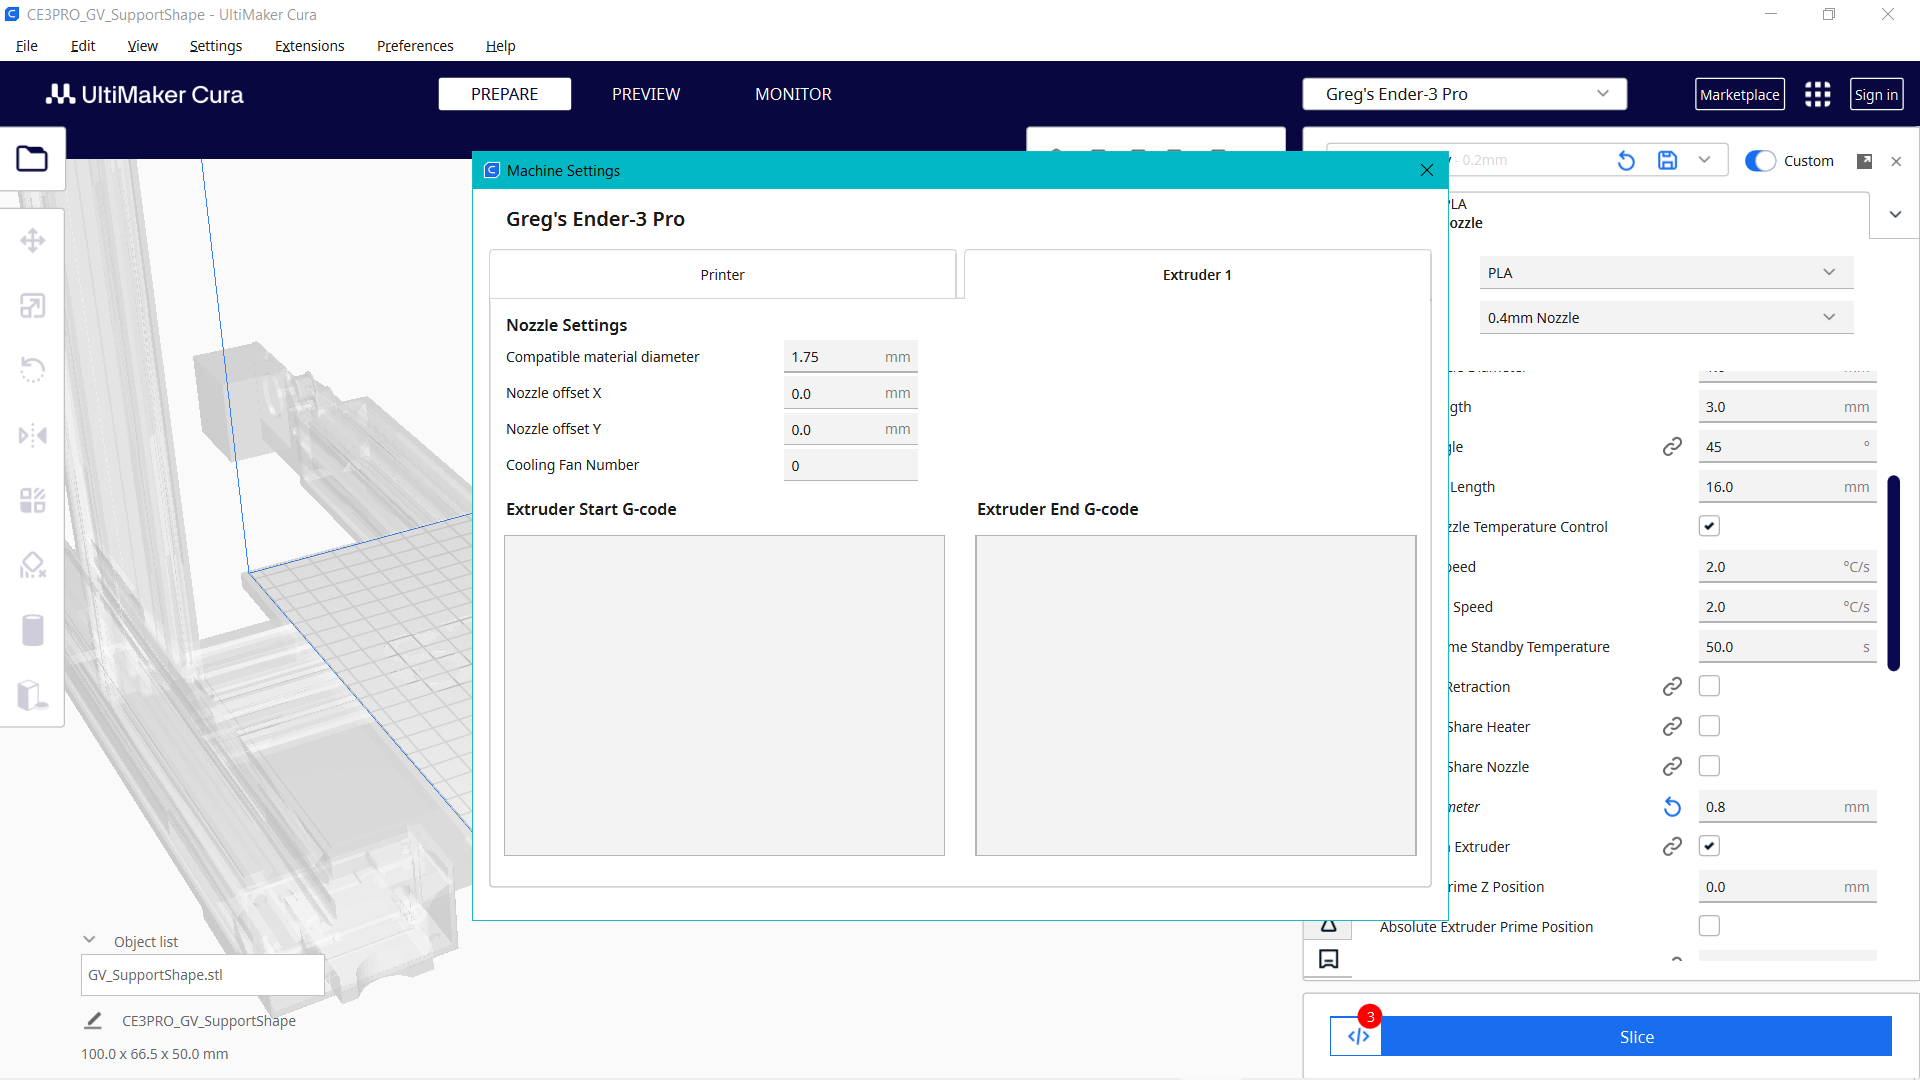Enable the Share Heater checkbox
Image resolution: width=1920 pixels, height=1080 pixels.
coord(1710,726)
